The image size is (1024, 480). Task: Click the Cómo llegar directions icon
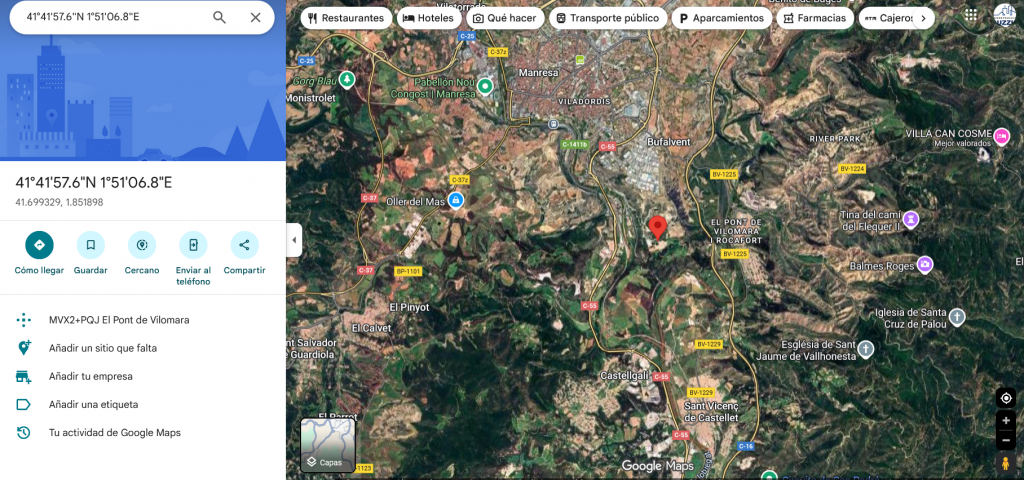point(39,245)
